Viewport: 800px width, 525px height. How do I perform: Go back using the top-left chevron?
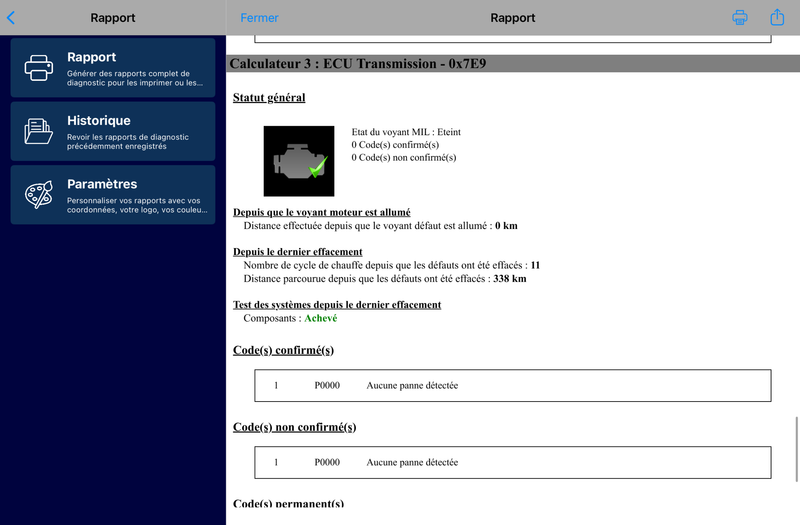tap(11, 17)
